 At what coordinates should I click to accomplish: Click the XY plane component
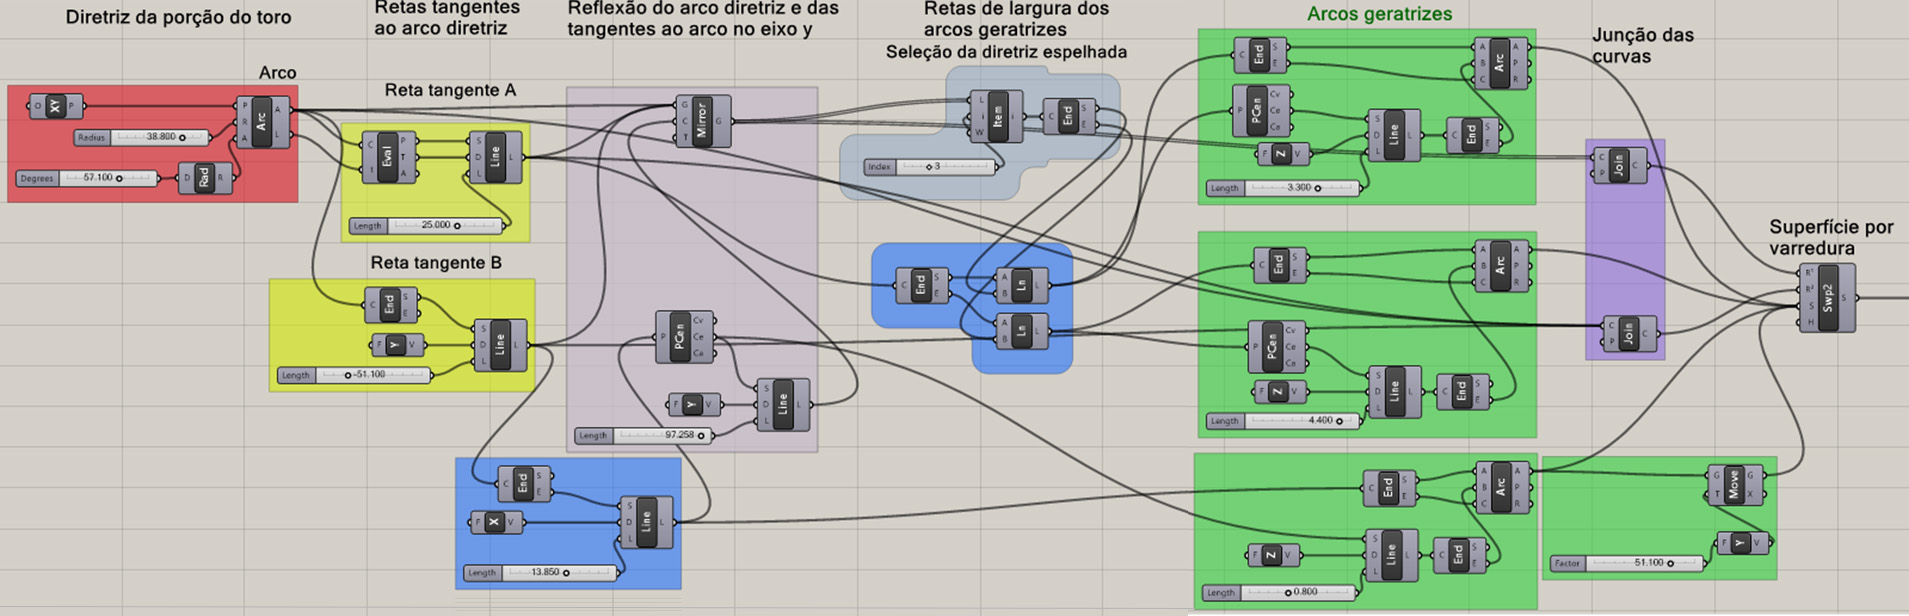pos(56,106)
